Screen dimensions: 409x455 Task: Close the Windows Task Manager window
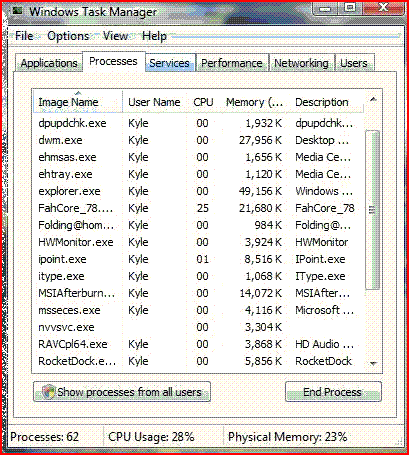383,8
